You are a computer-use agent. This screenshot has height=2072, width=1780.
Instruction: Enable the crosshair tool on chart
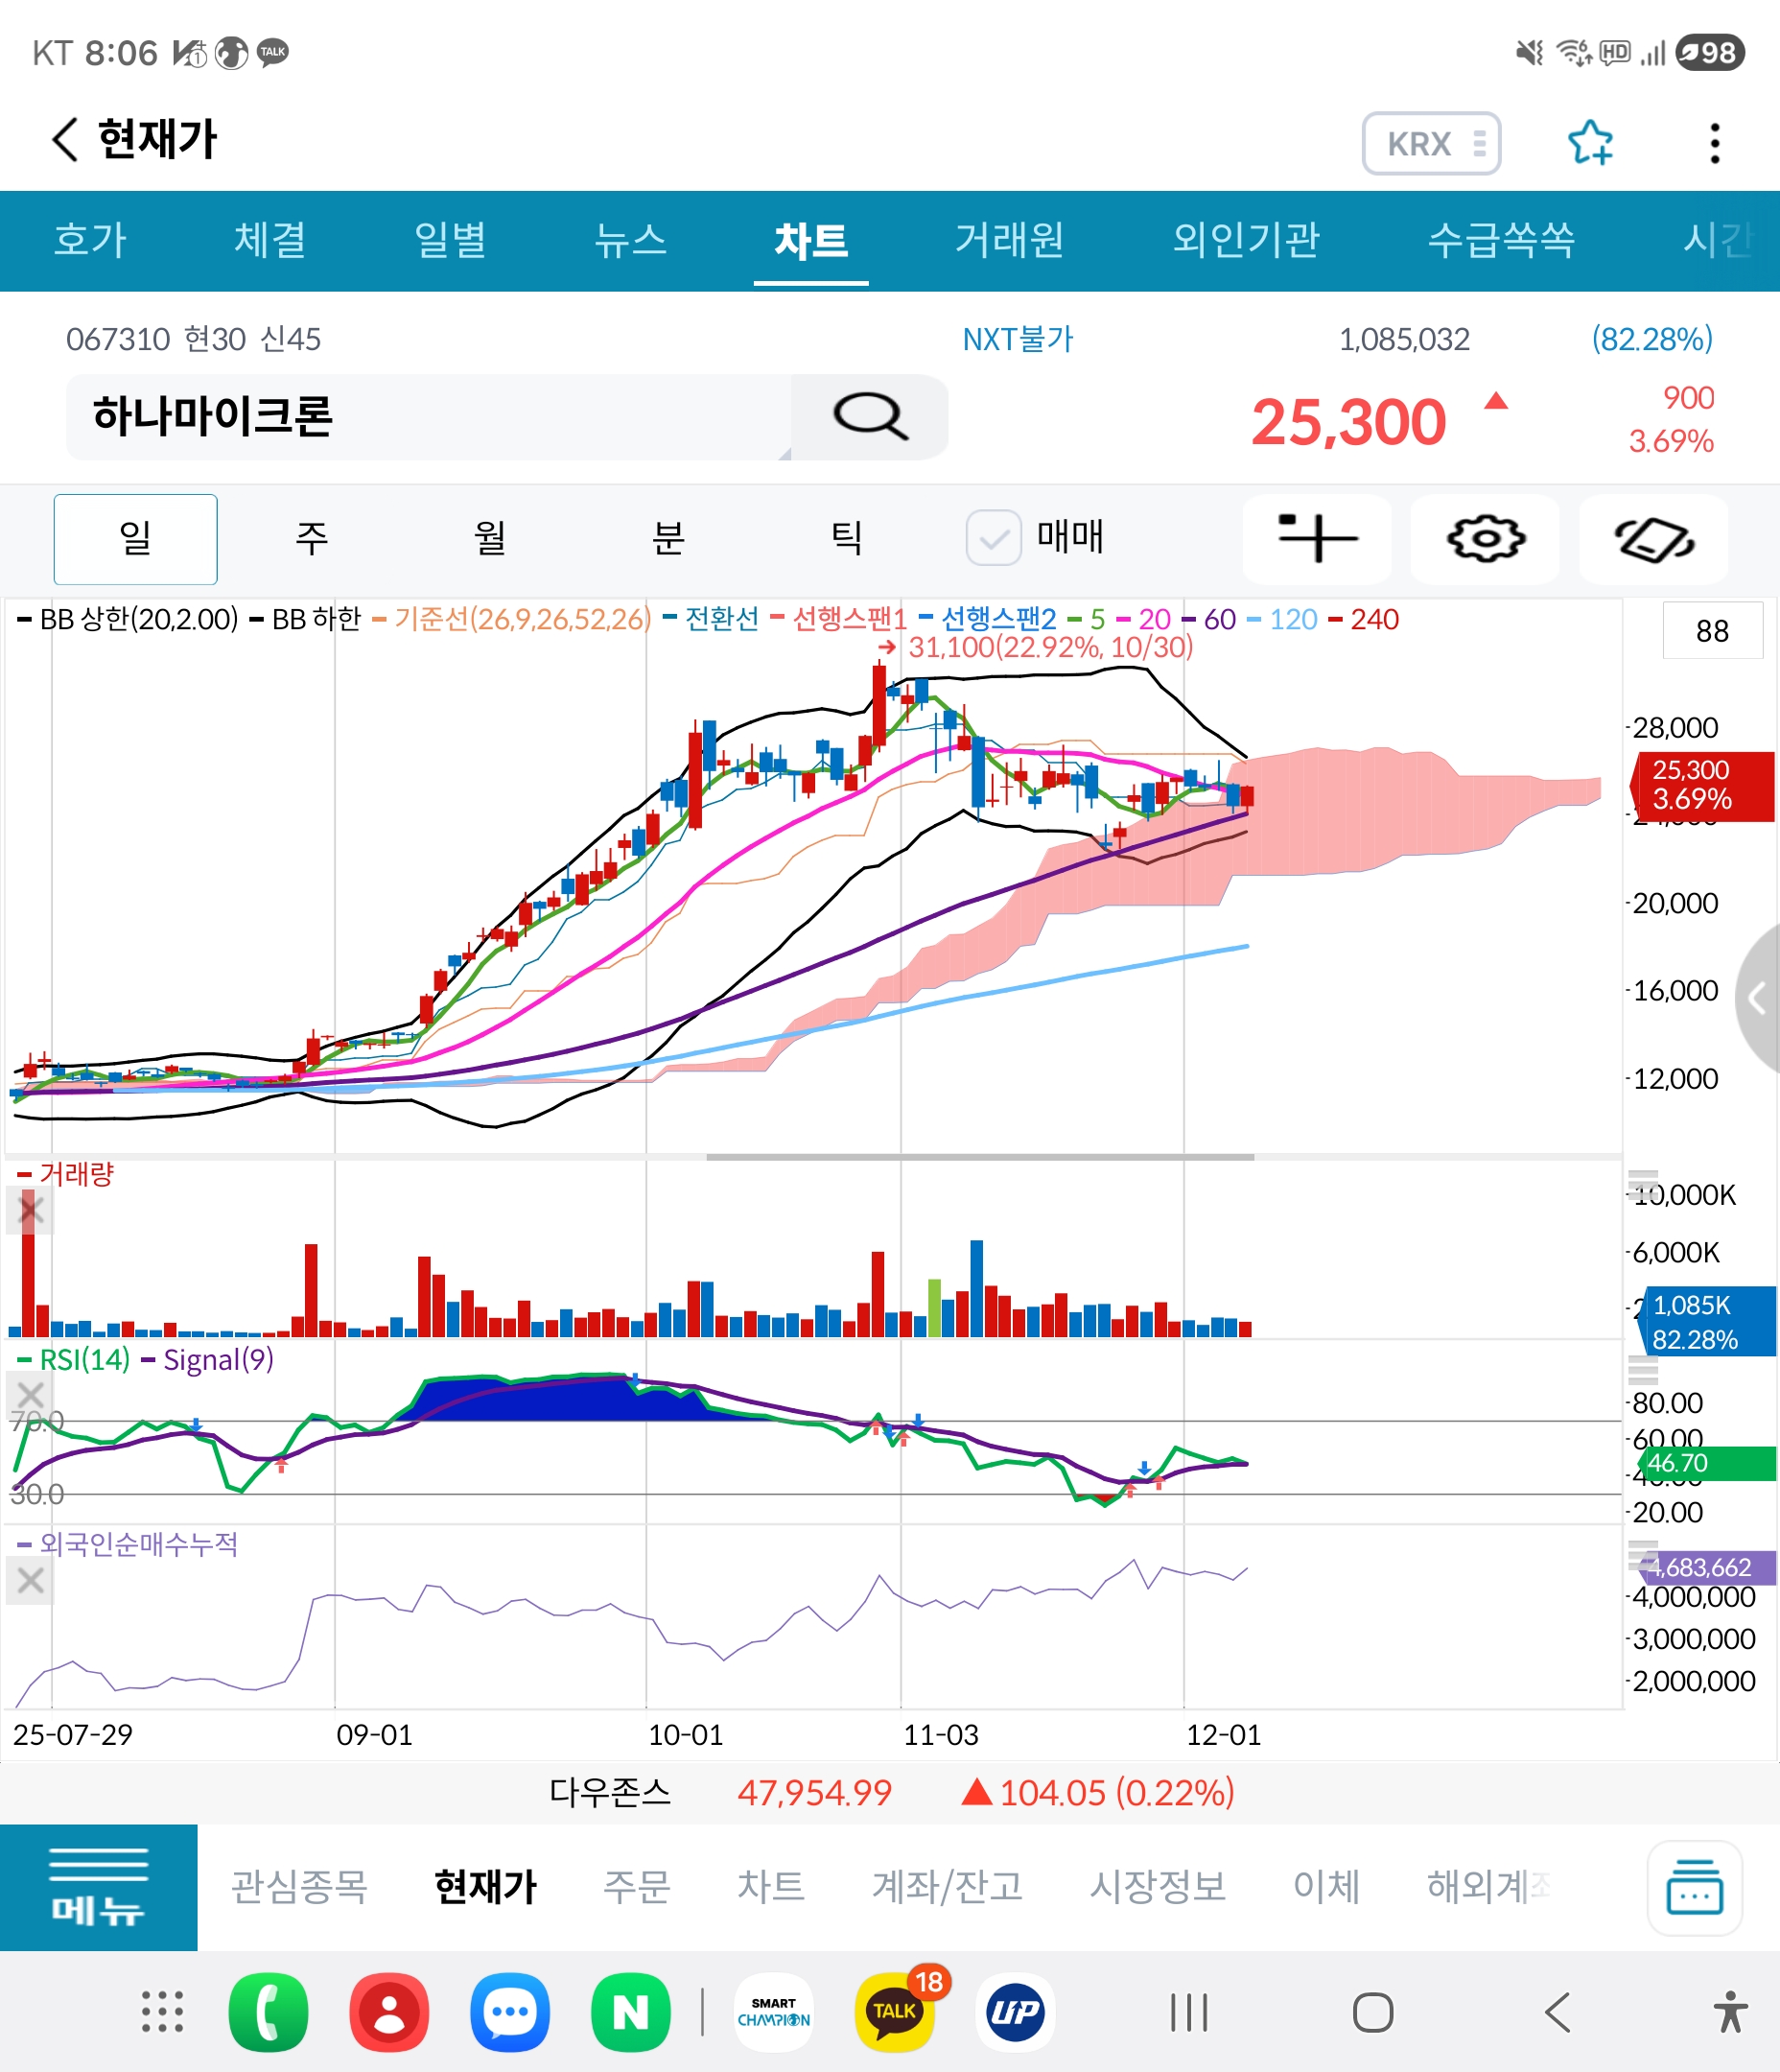pos(1316,539)
